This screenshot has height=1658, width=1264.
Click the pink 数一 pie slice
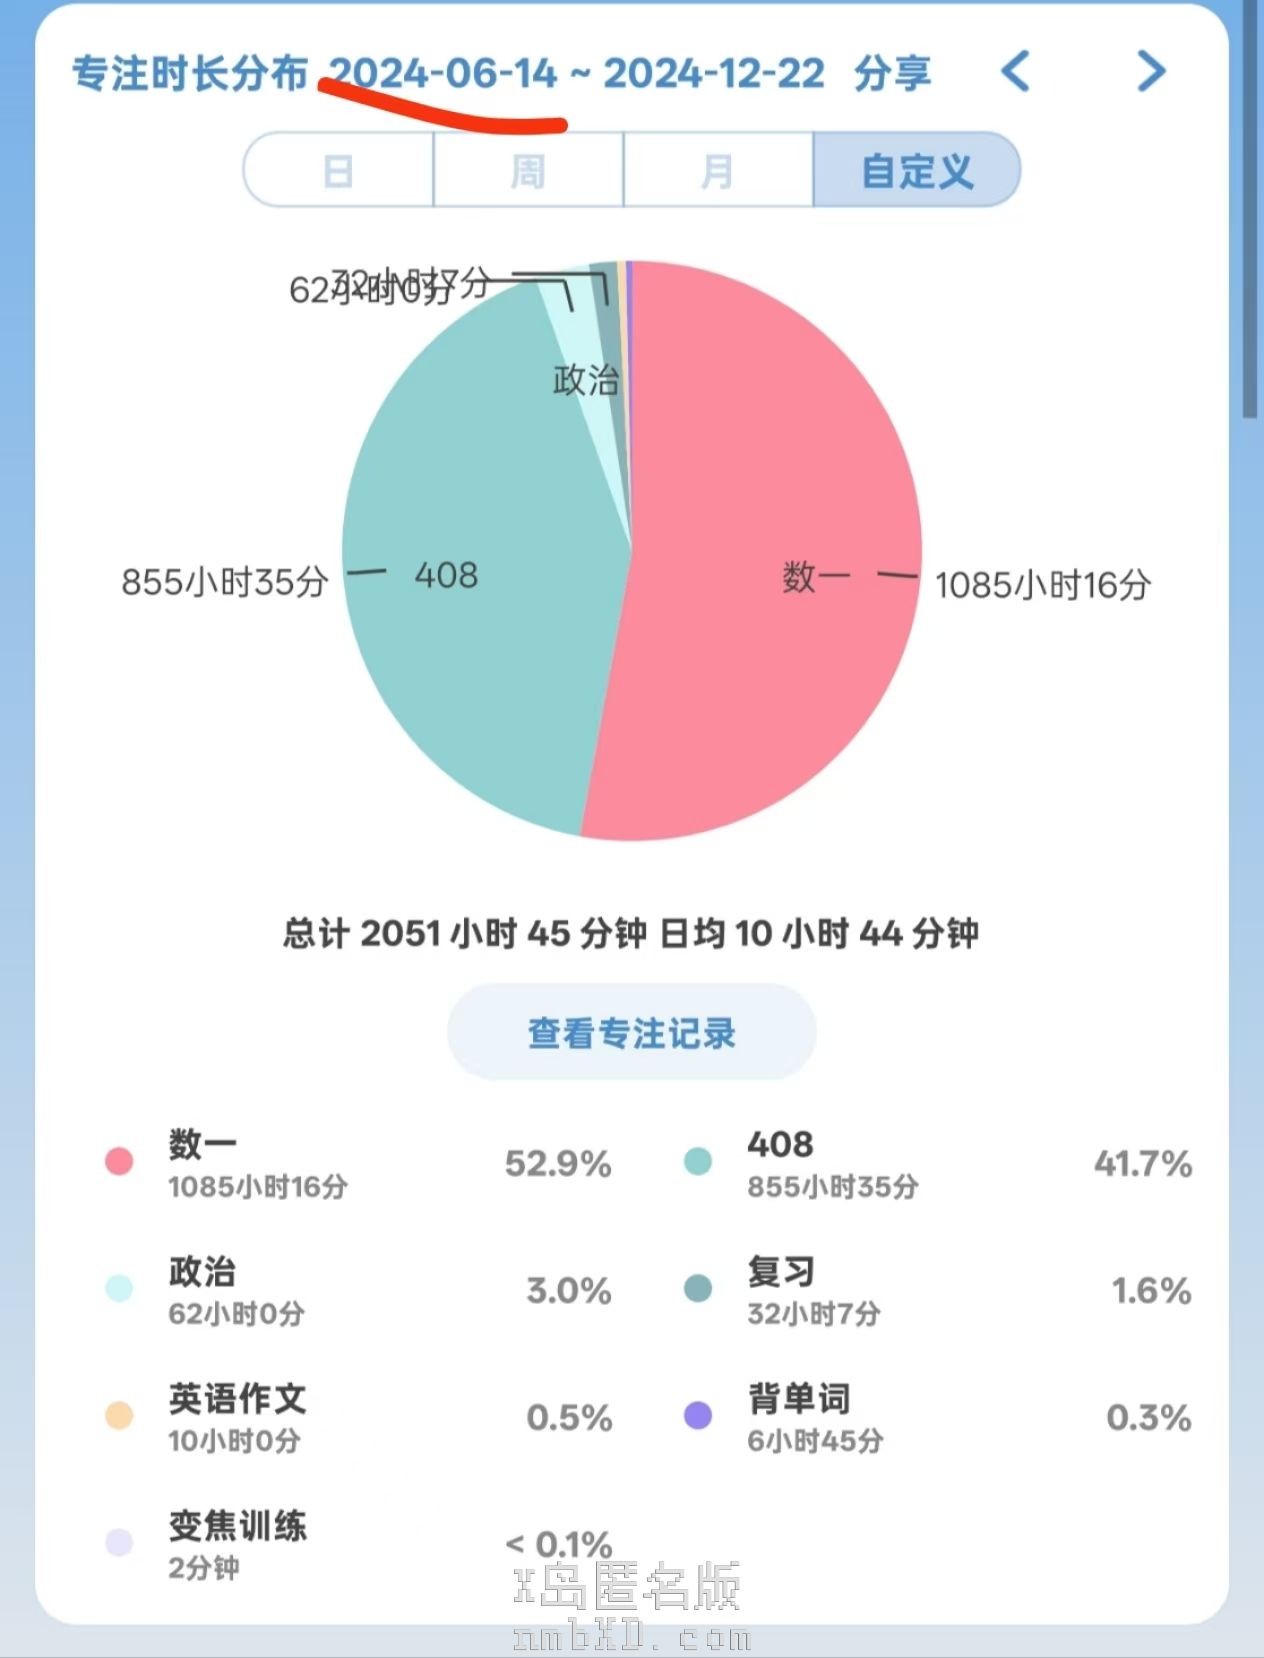click(760, 650)
